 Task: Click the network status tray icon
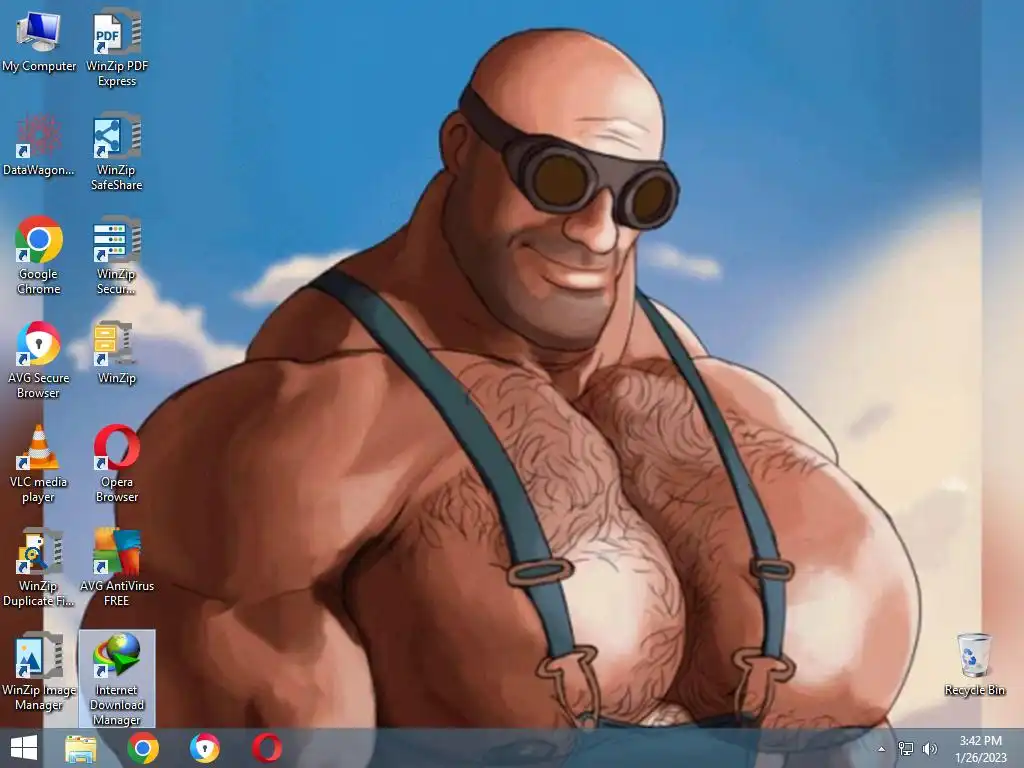click(x=906, y=749)
